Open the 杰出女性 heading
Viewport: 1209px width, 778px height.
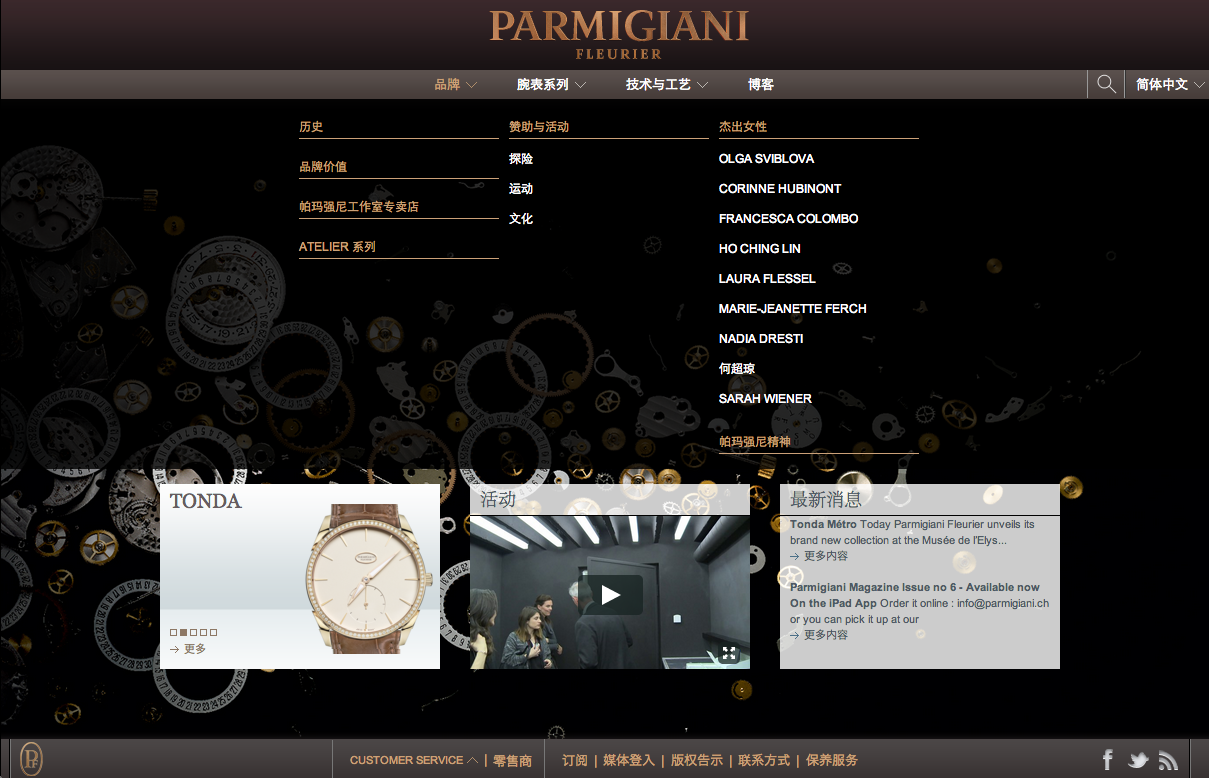click(x=743, y=127)
